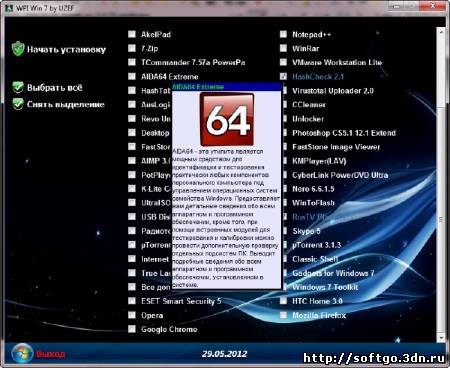Click the checkmark icon beside Выбрать всё

click(x=18, y=87)
